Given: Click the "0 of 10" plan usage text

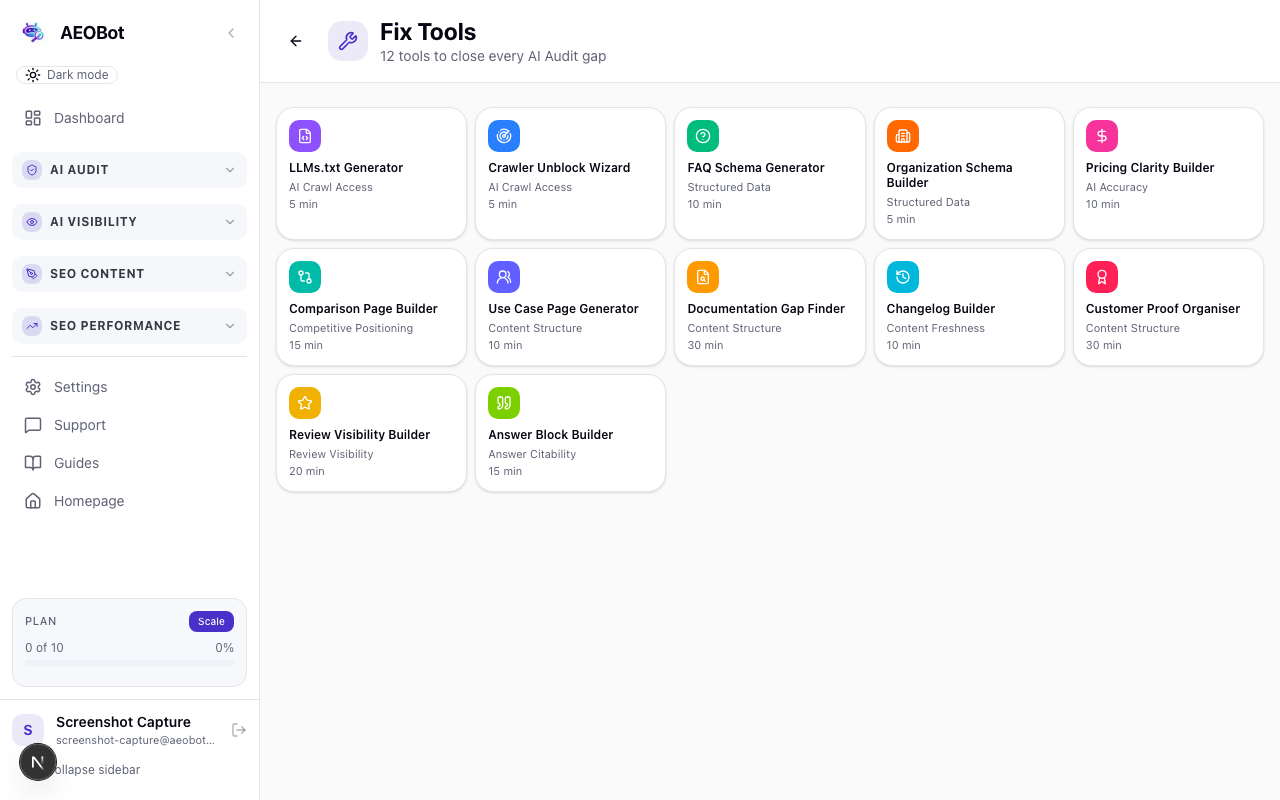Looking at the screenshot, I should 44,648.
